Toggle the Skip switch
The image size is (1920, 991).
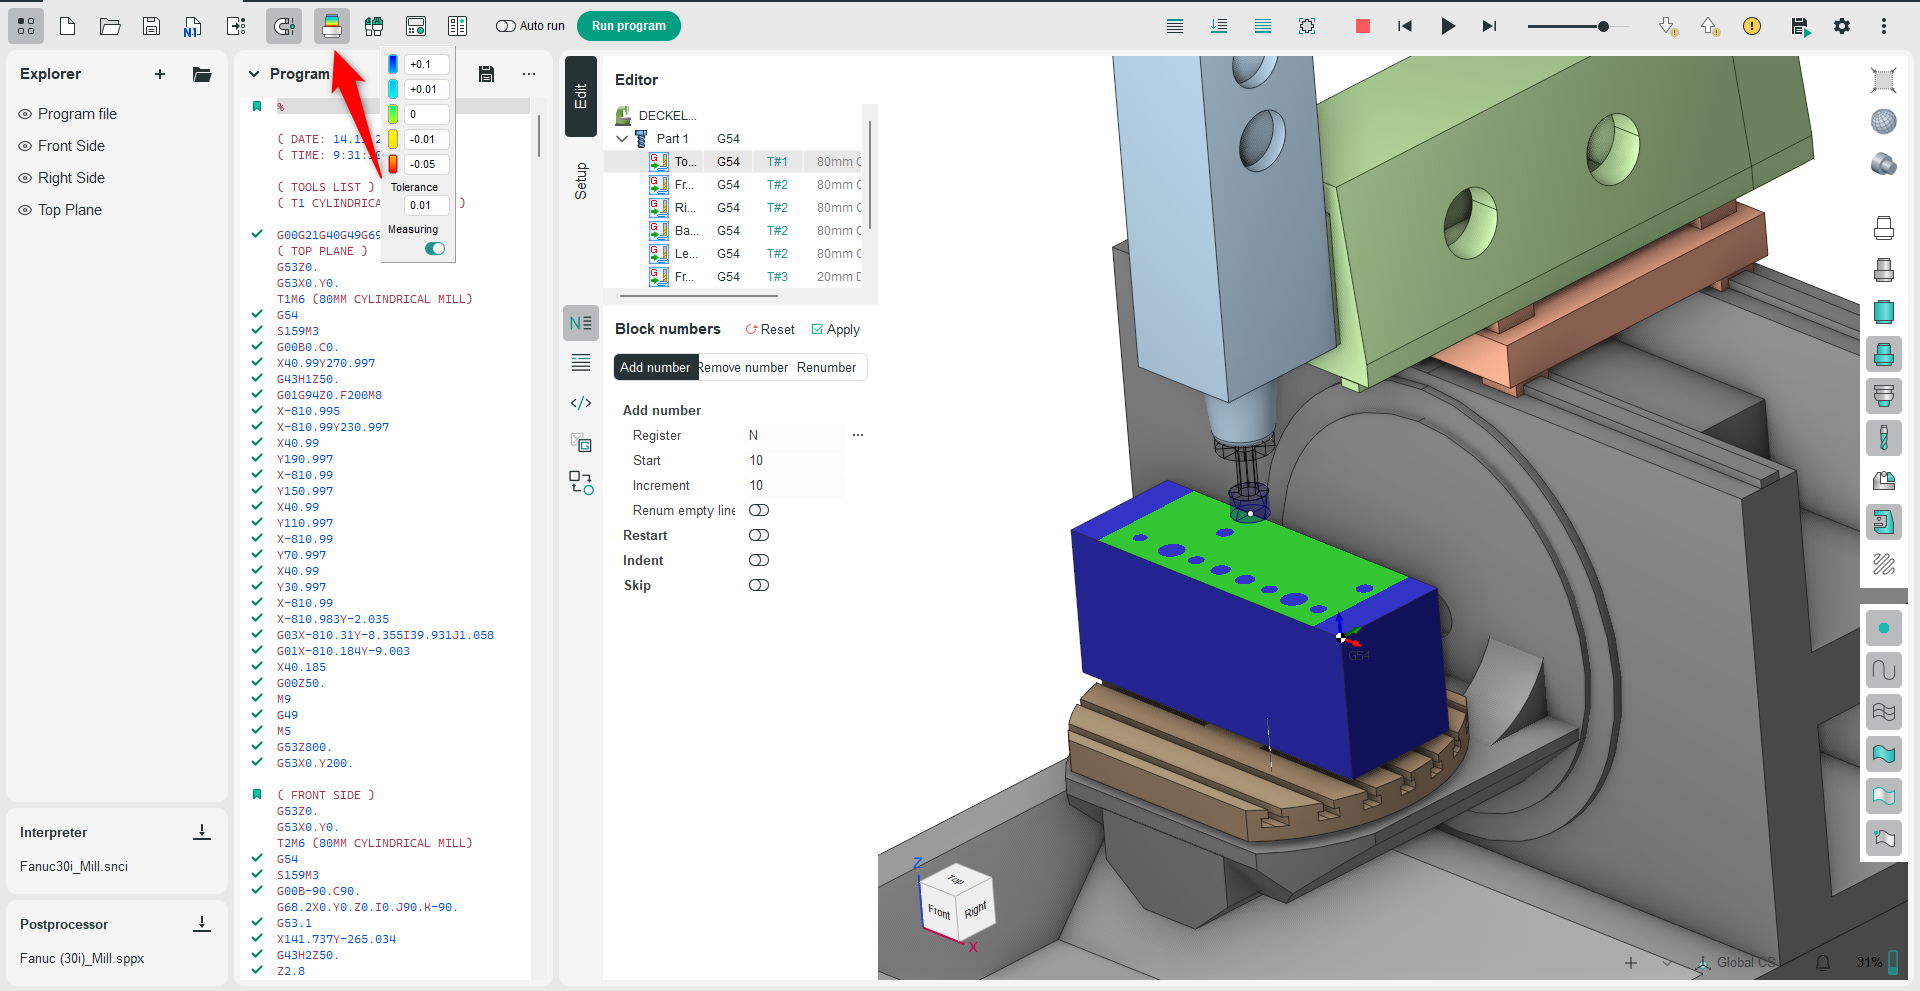(x=759, y=586)
